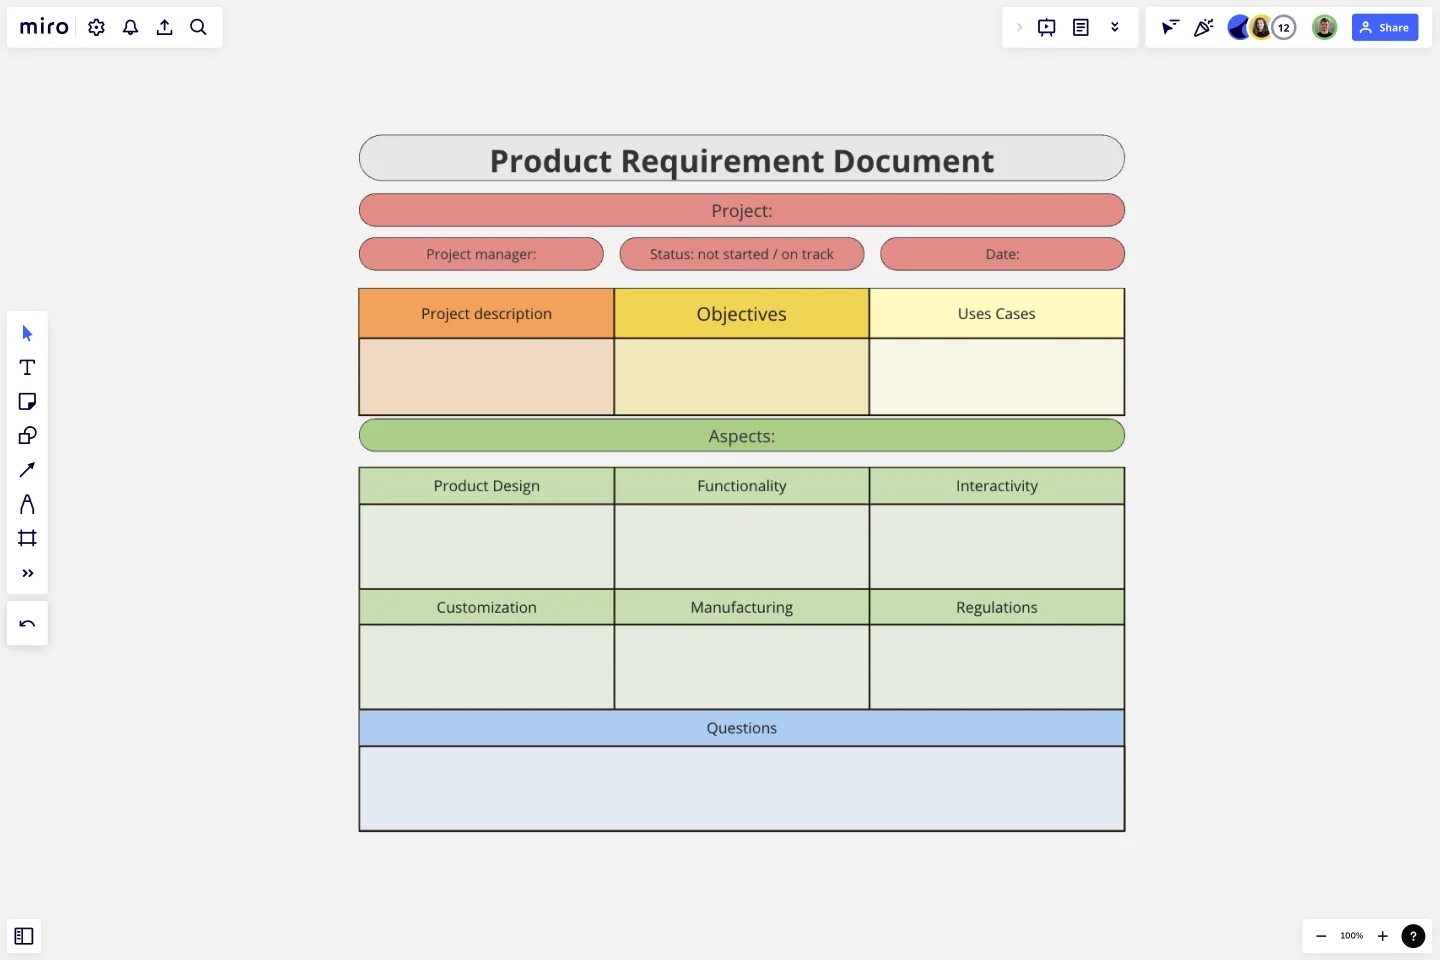Image resolution: width=1440 pixels, height=960 pixels.
Task: Click the reactions party popper icon
Action: tap(1204, 27)
